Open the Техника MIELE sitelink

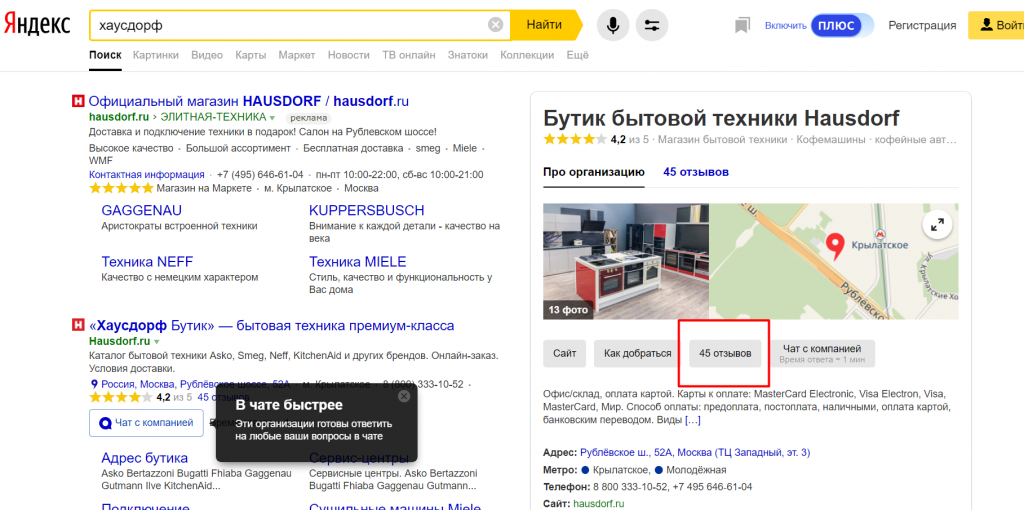tap(357, 262)
